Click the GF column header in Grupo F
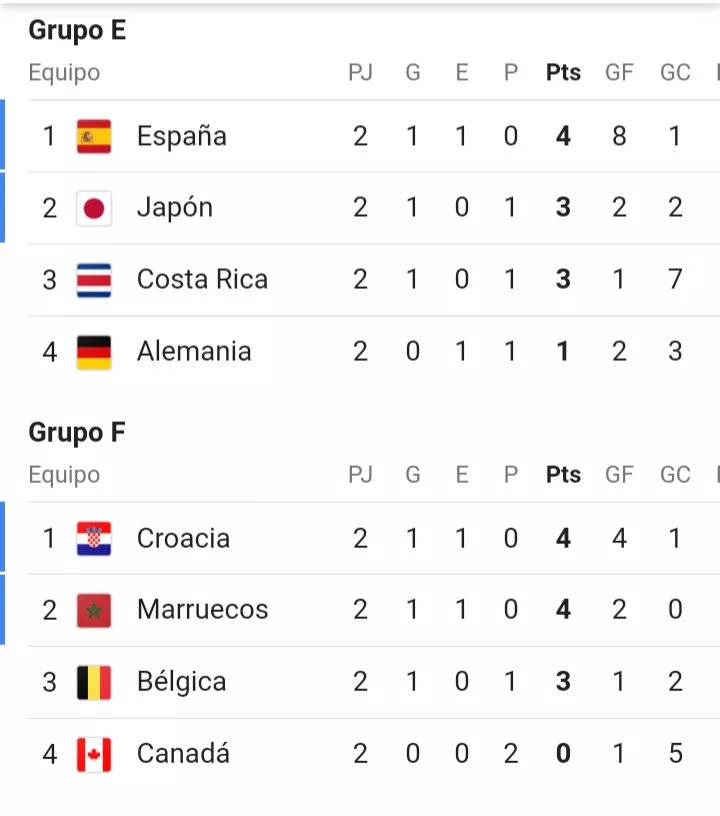Image resolution: width=720 pixels, height=816 pixels. (619, 475)
